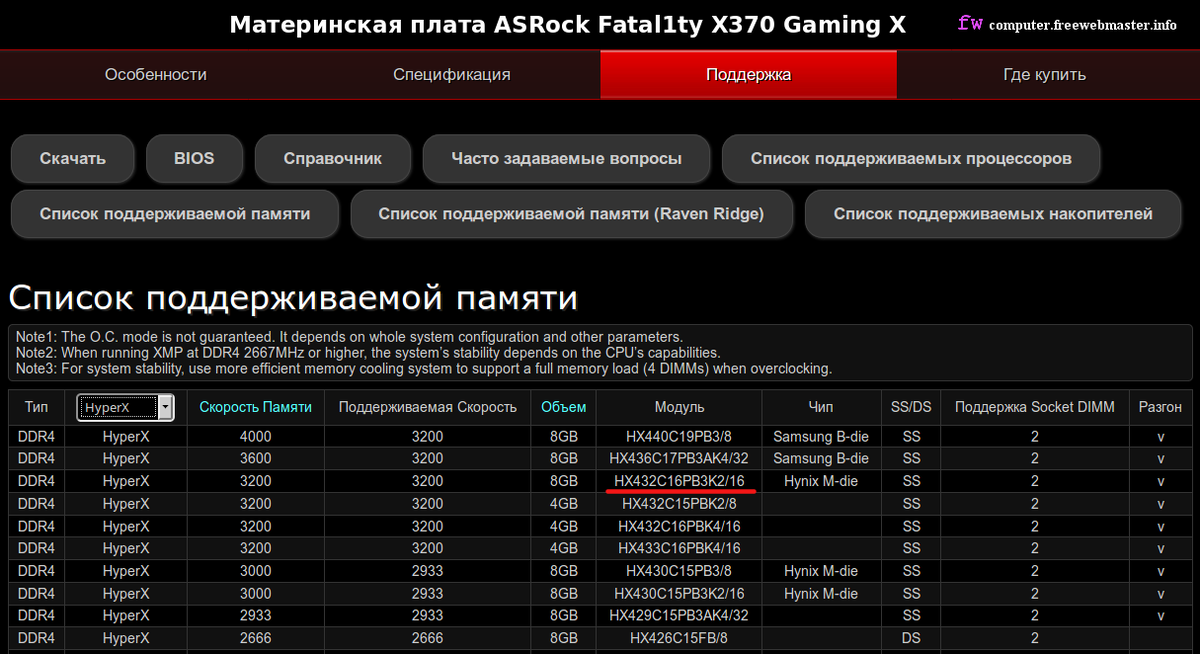This screenshot has height=654, width=1200.
Task: Select module HX433C16PBK4/16 cell
Action: pos(679,548)
